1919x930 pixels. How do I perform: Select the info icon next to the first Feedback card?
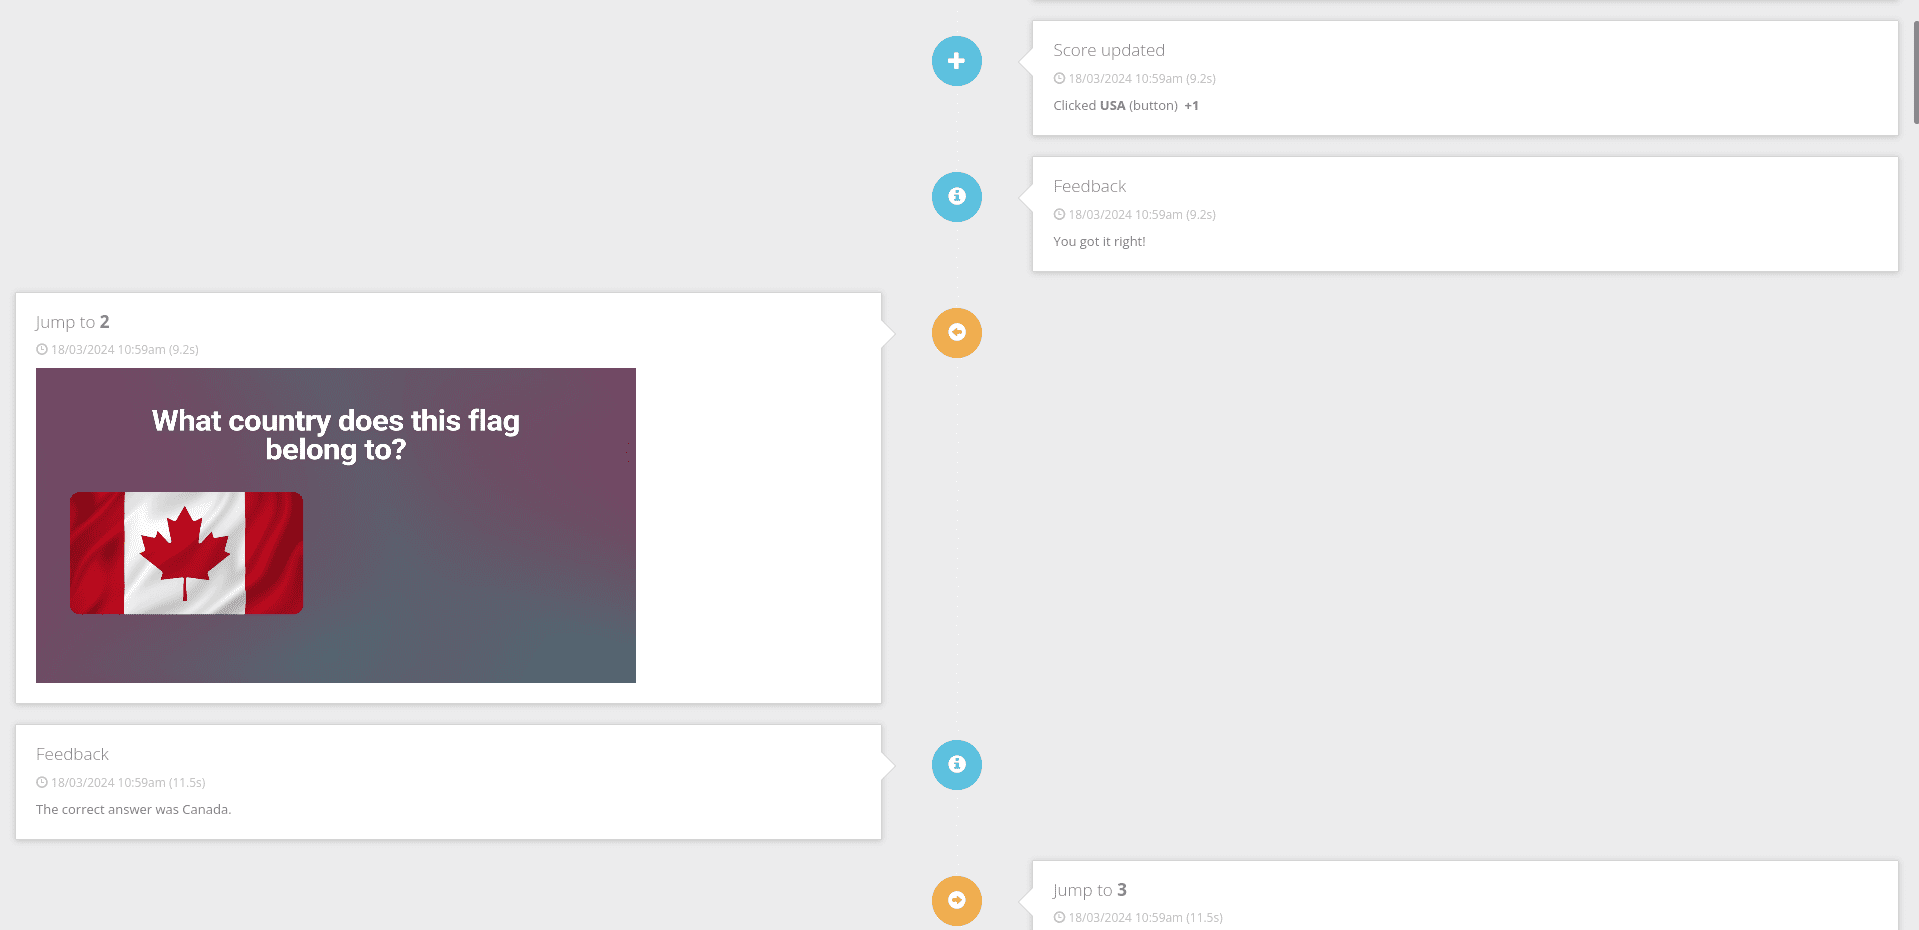(x=956, y=197)
